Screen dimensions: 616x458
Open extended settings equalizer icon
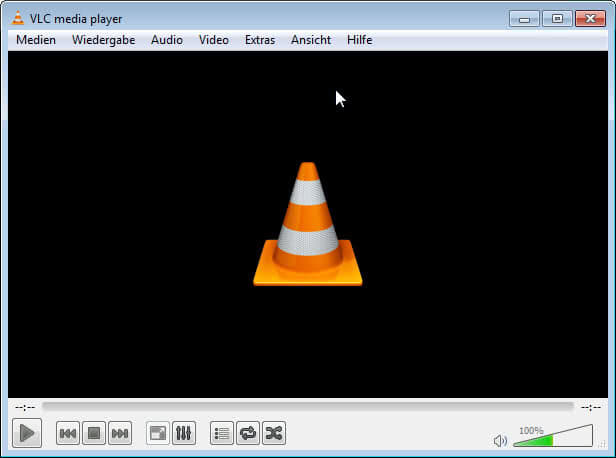coord(184,433)
